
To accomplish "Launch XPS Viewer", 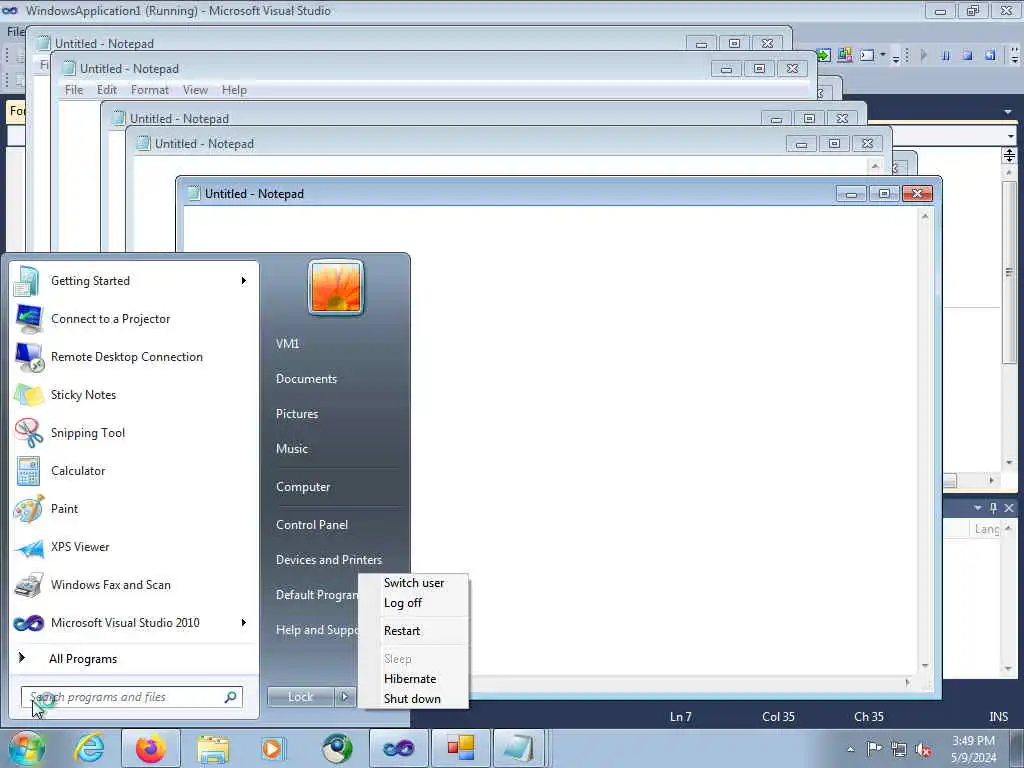I will (135, 547).
